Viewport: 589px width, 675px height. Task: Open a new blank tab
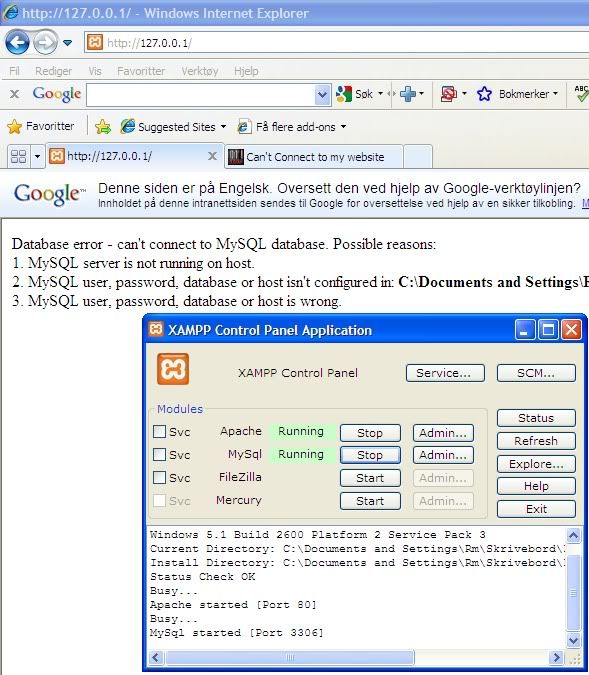[x=418, y=157]
